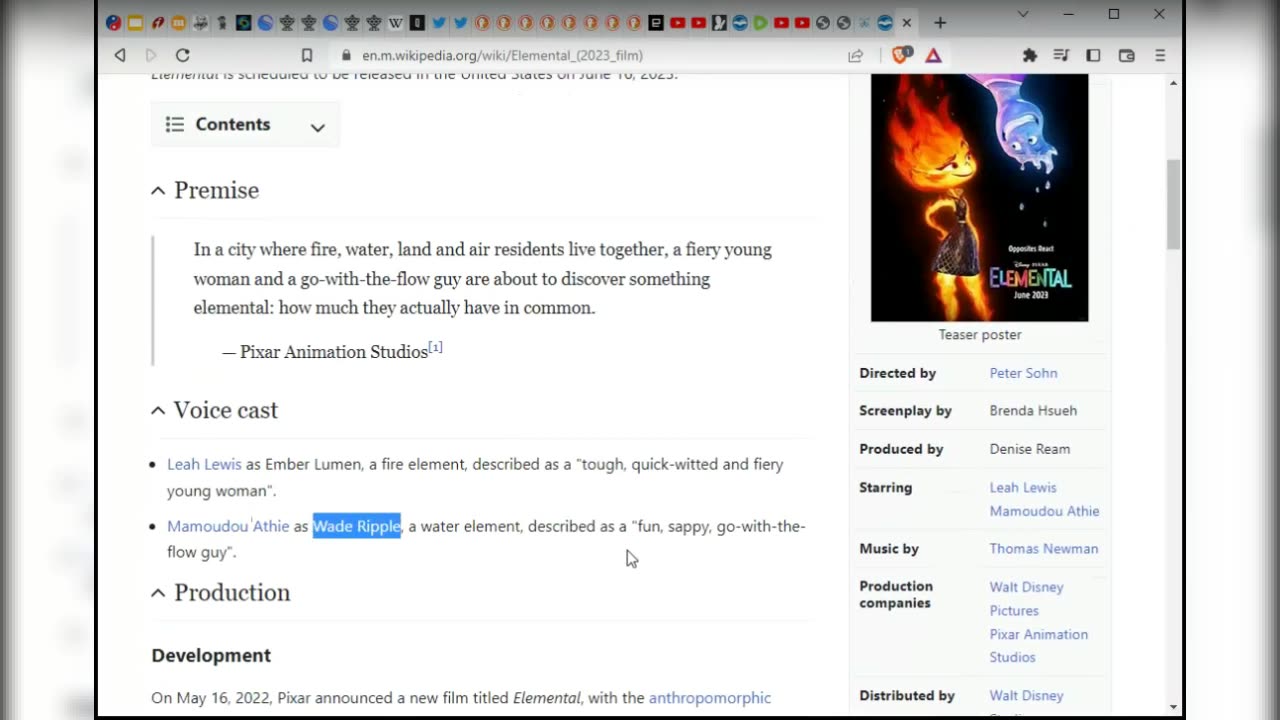Click the Premise heading text
1280x720 pixels.
[216, 190]
